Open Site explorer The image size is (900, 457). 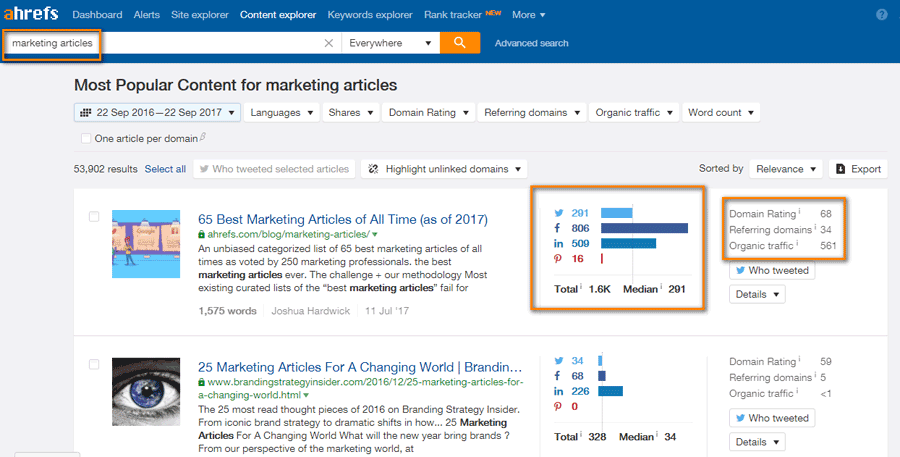tap(200, 14)
